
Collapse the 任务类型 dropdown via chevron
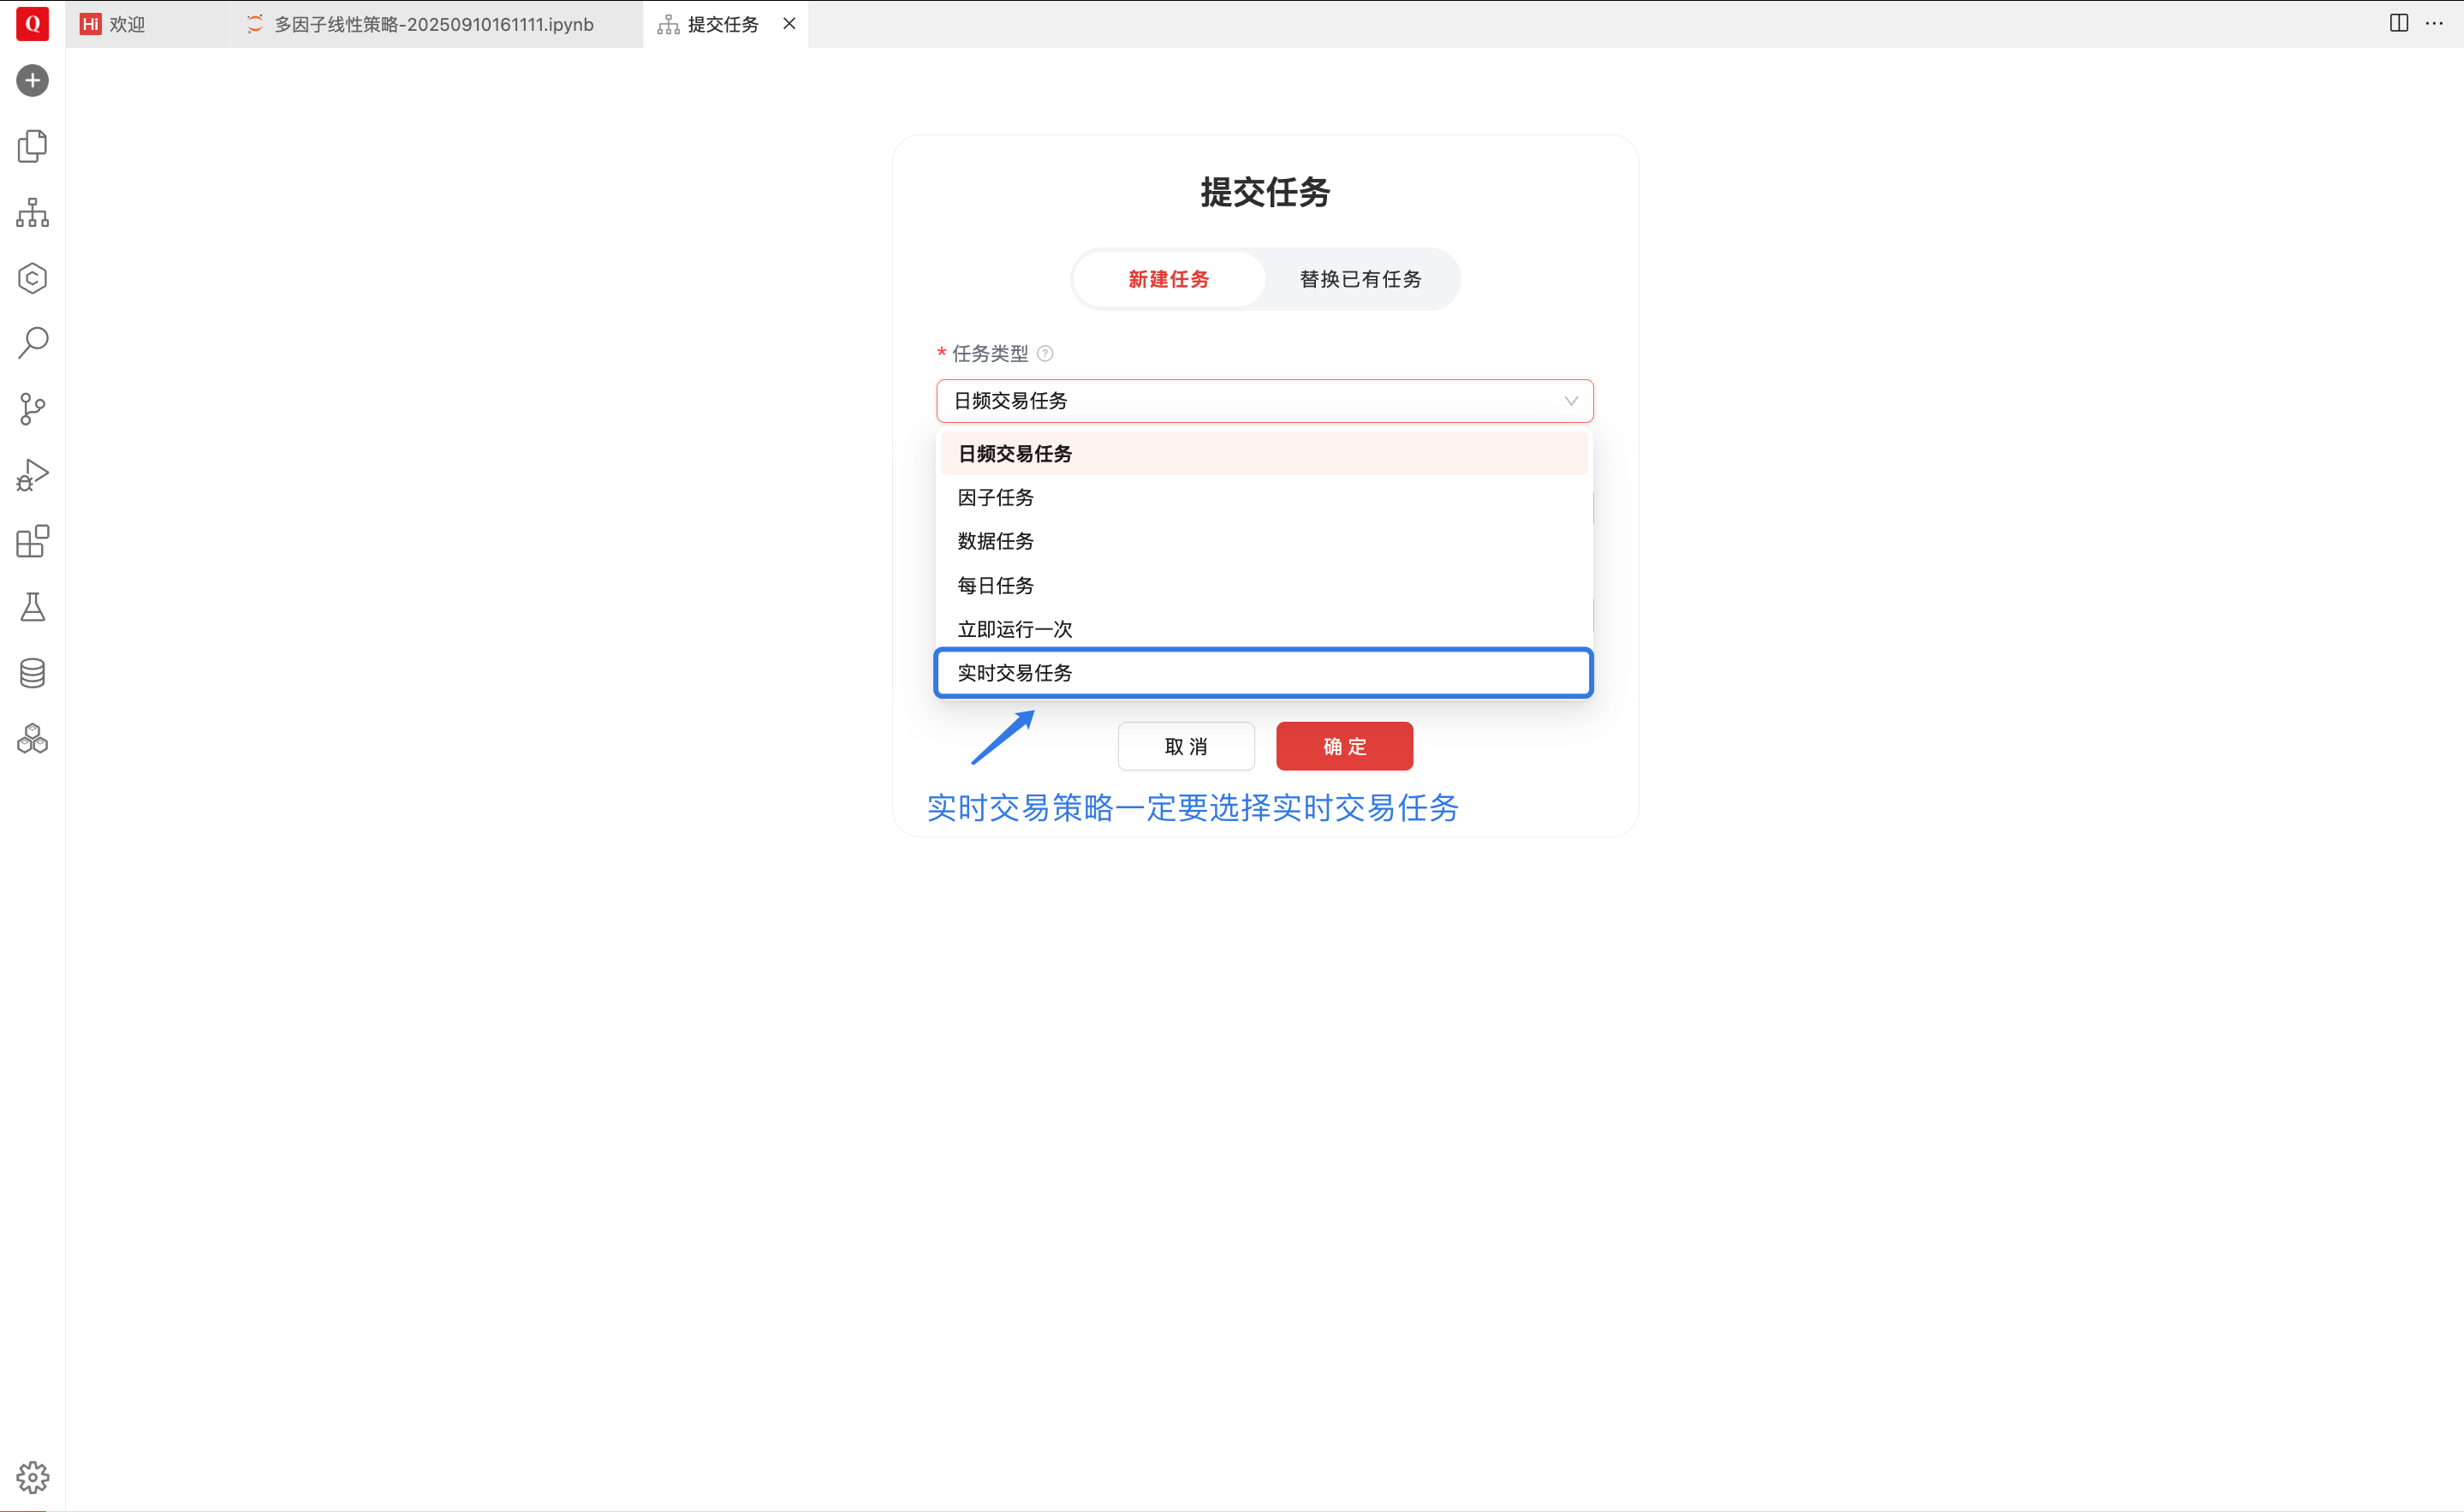[x=1570, y=401]
